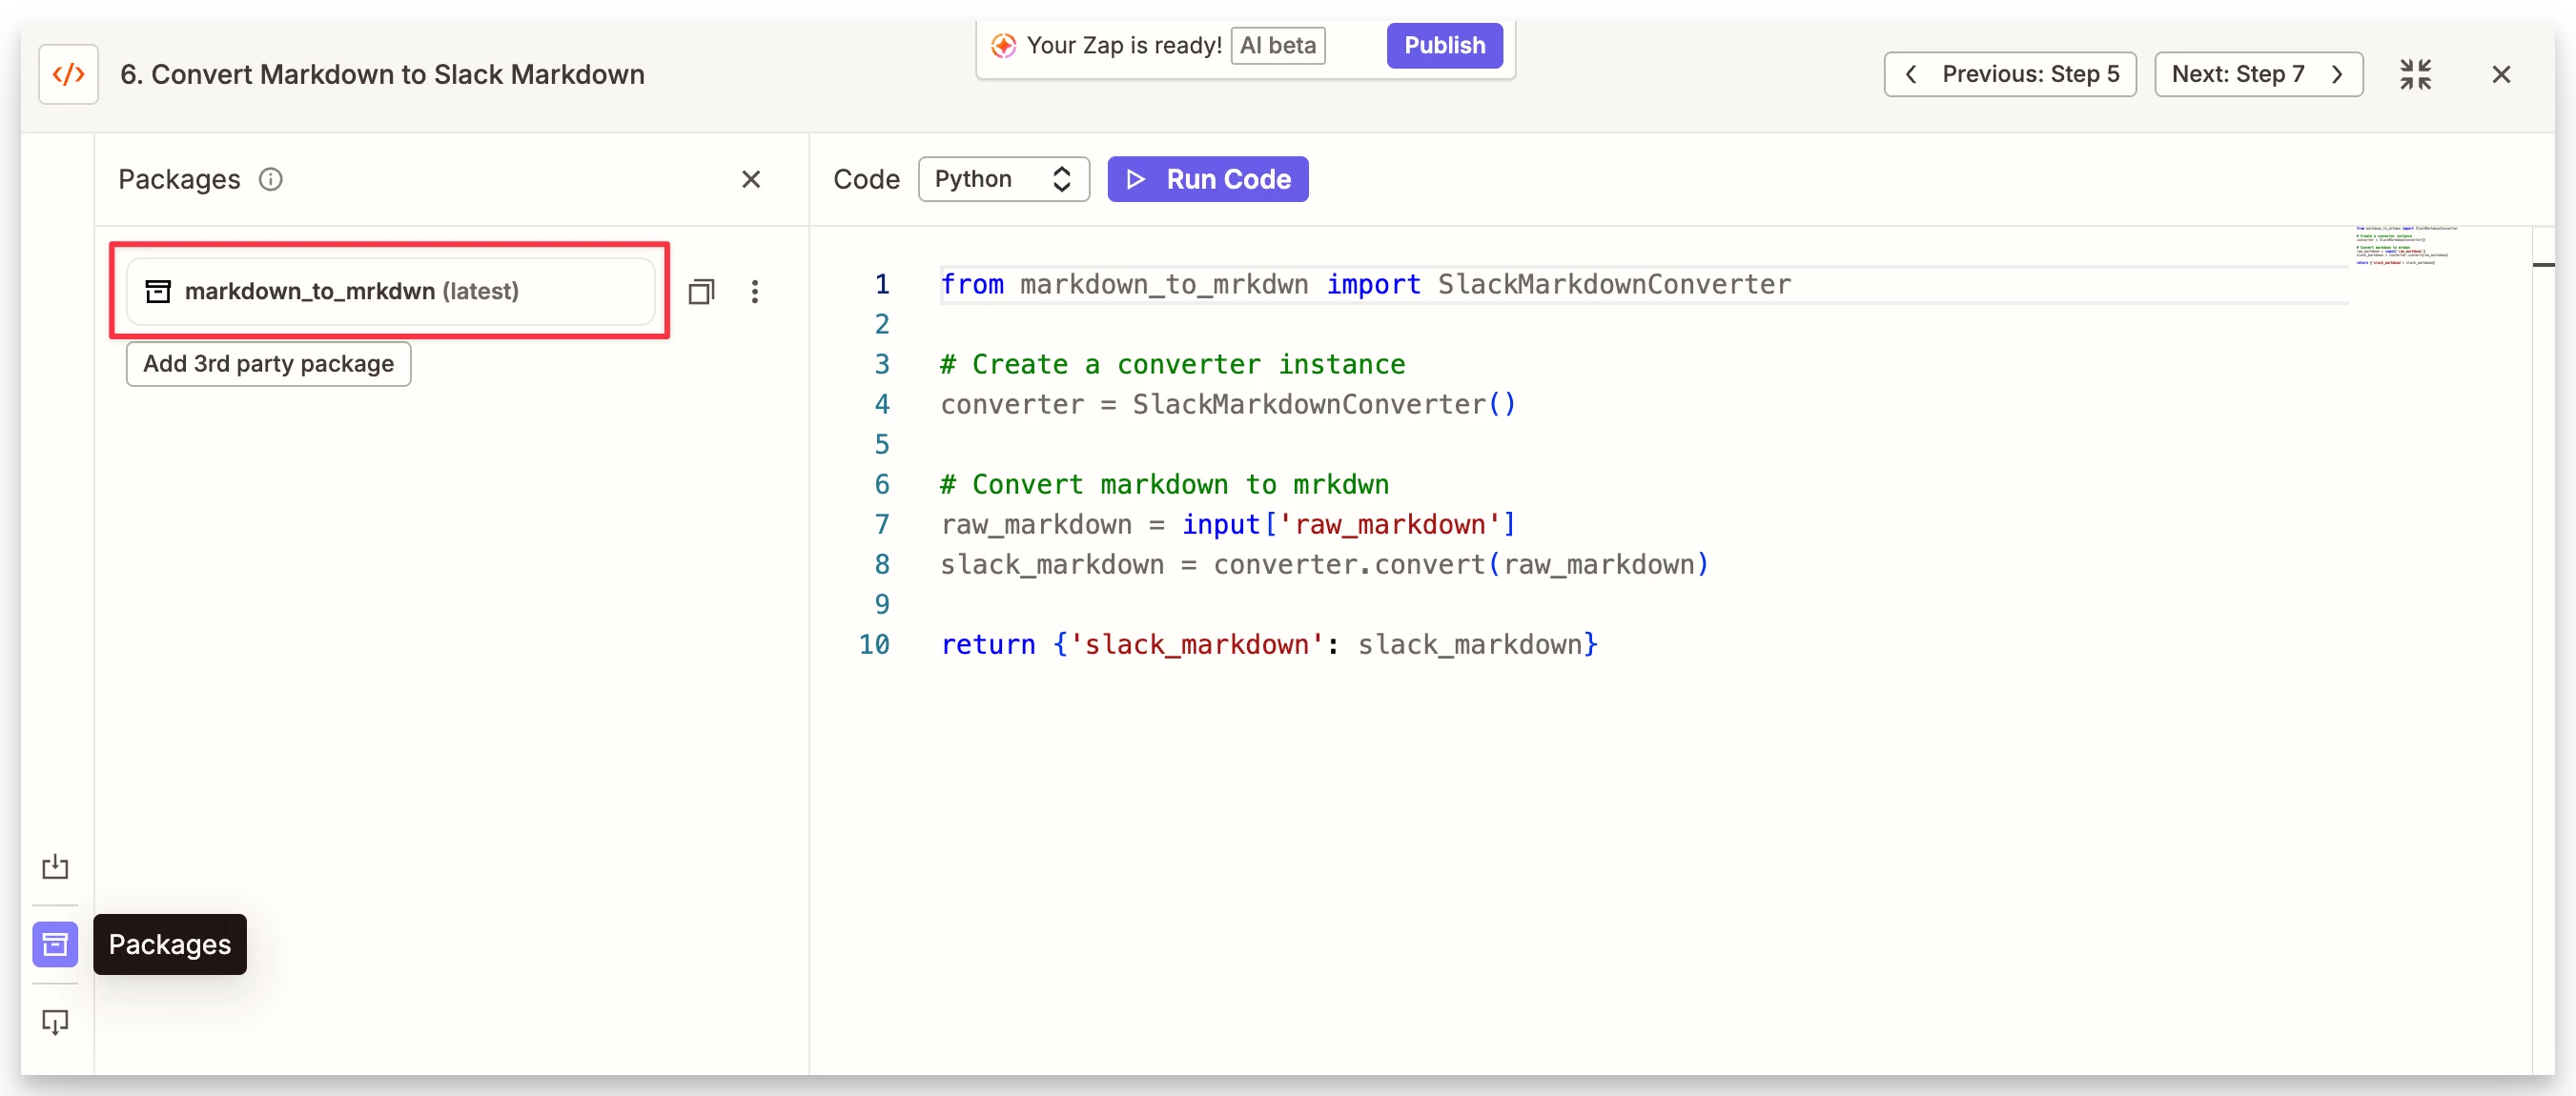Click Add 3rd party package
Viewport: 2576px width, 1096px height.
coord(268,364)
